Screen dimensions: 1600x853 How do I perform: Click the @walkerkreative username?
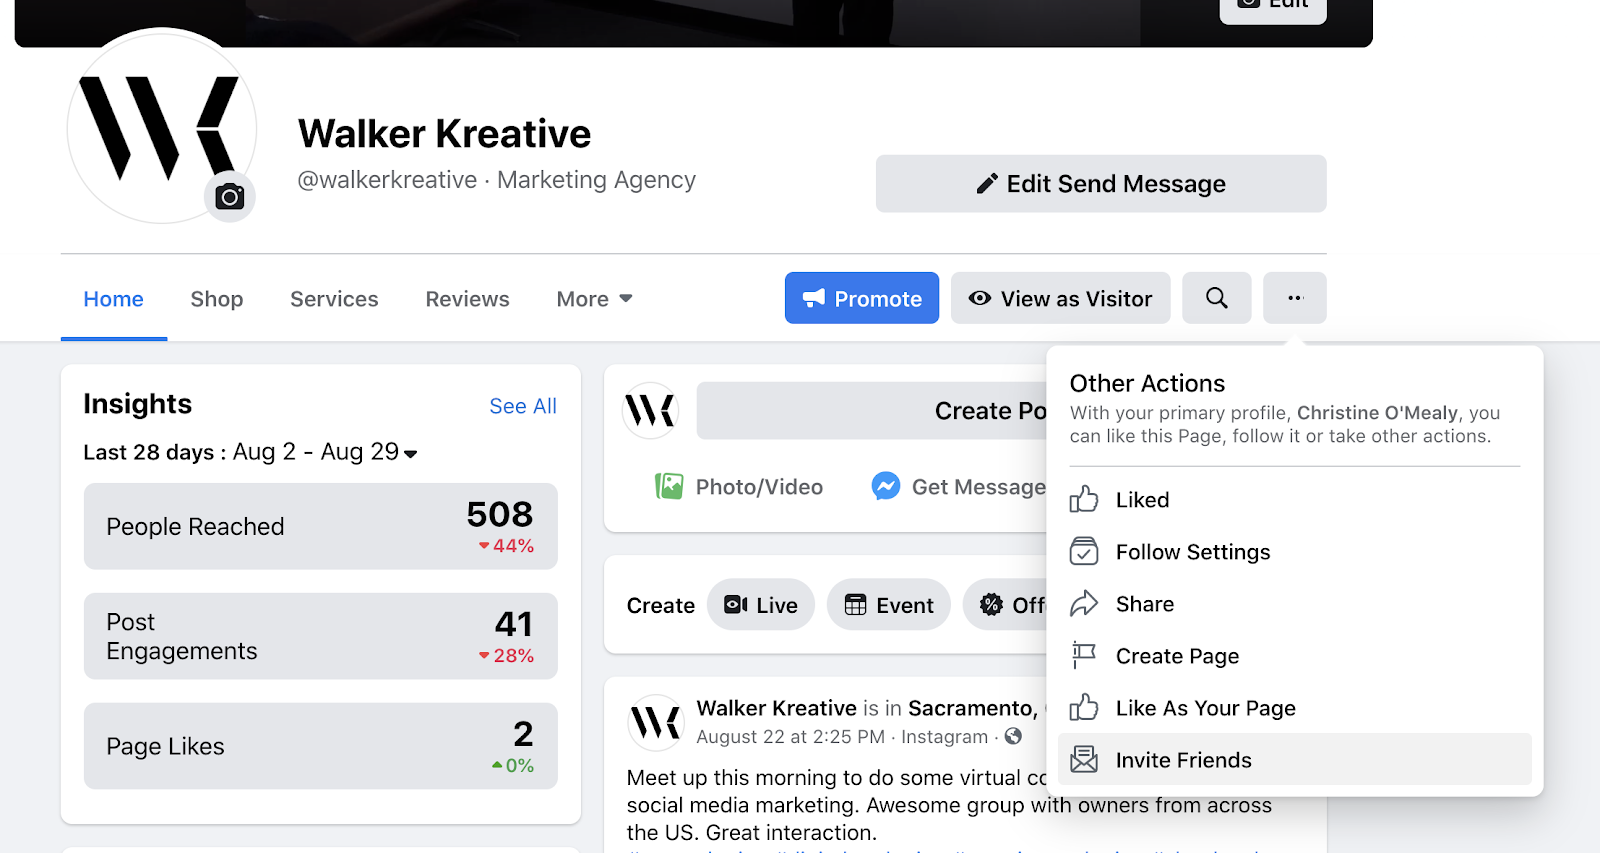click(387, 180)
